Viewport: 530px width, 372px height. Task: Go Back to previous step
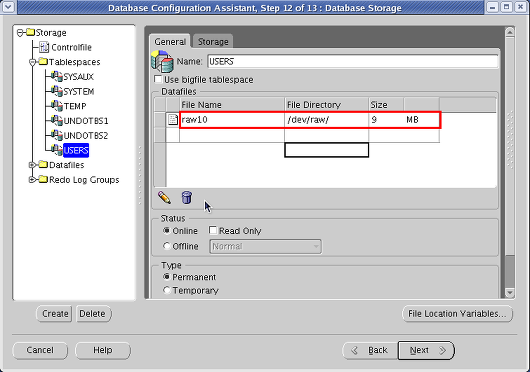point(370,350)
